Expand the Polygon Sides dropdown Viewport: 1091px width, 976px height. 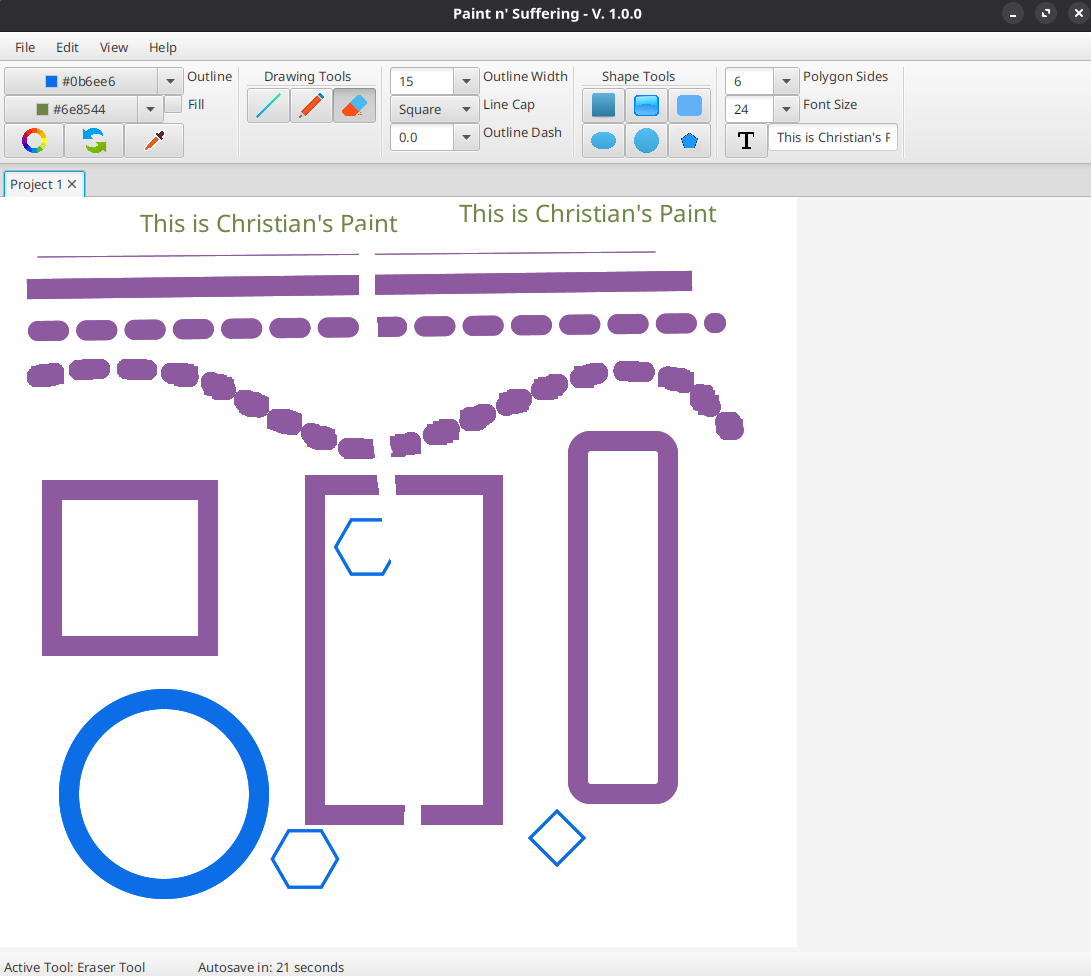tap(786, 81)
